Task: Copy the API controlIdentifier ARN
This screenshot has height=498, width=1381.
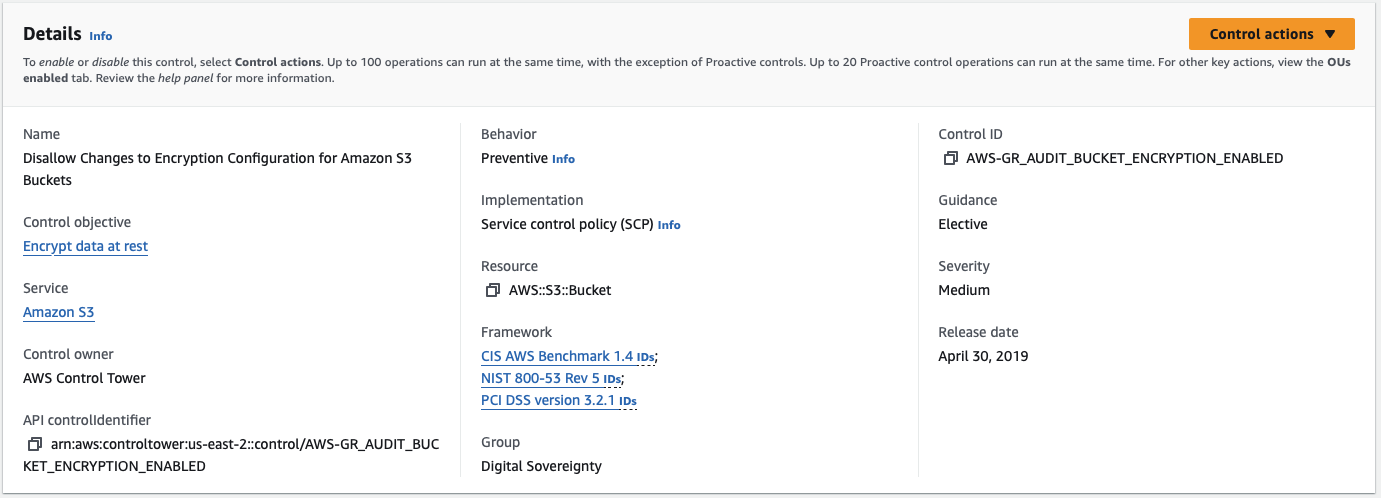Action: (x=35, y=444)
